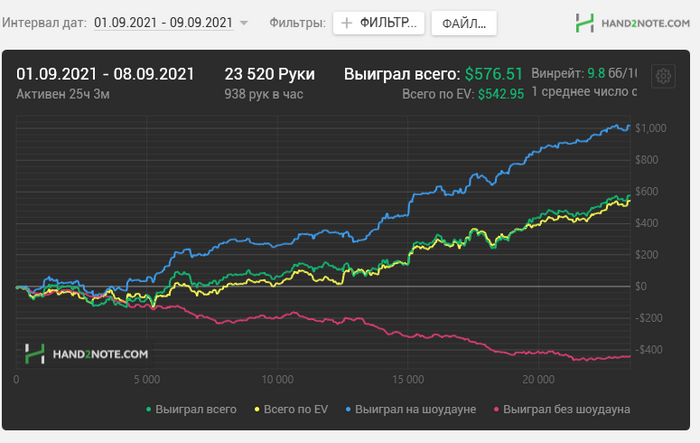Viewport: 700px width, 443px height.
Task: Open the date interval dropdown arrow
Action: point(244,23)
